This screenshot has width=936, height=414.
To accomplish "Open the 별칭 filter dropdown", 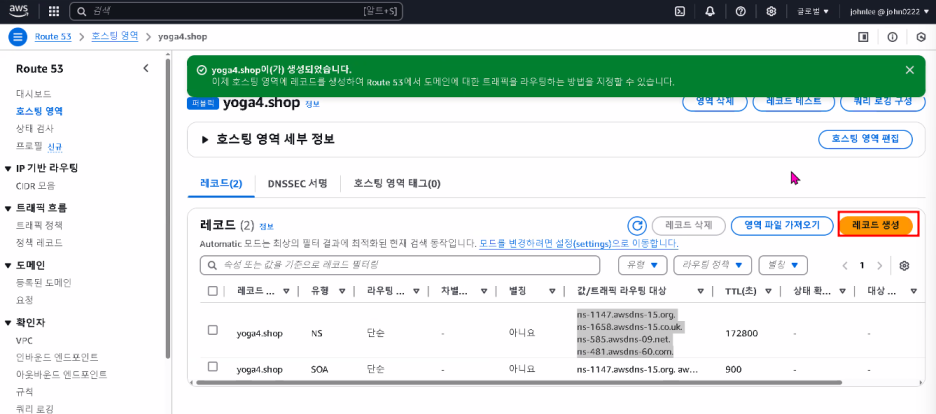I will 783,265.
